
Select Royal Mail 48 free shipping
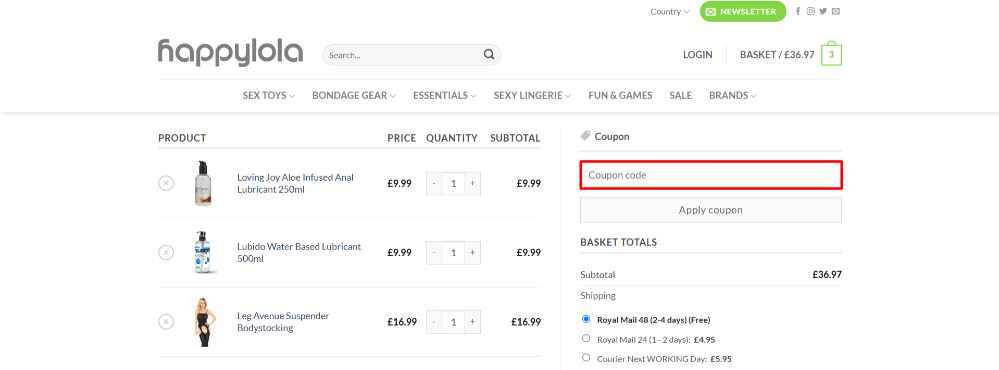tap(586, 319)
